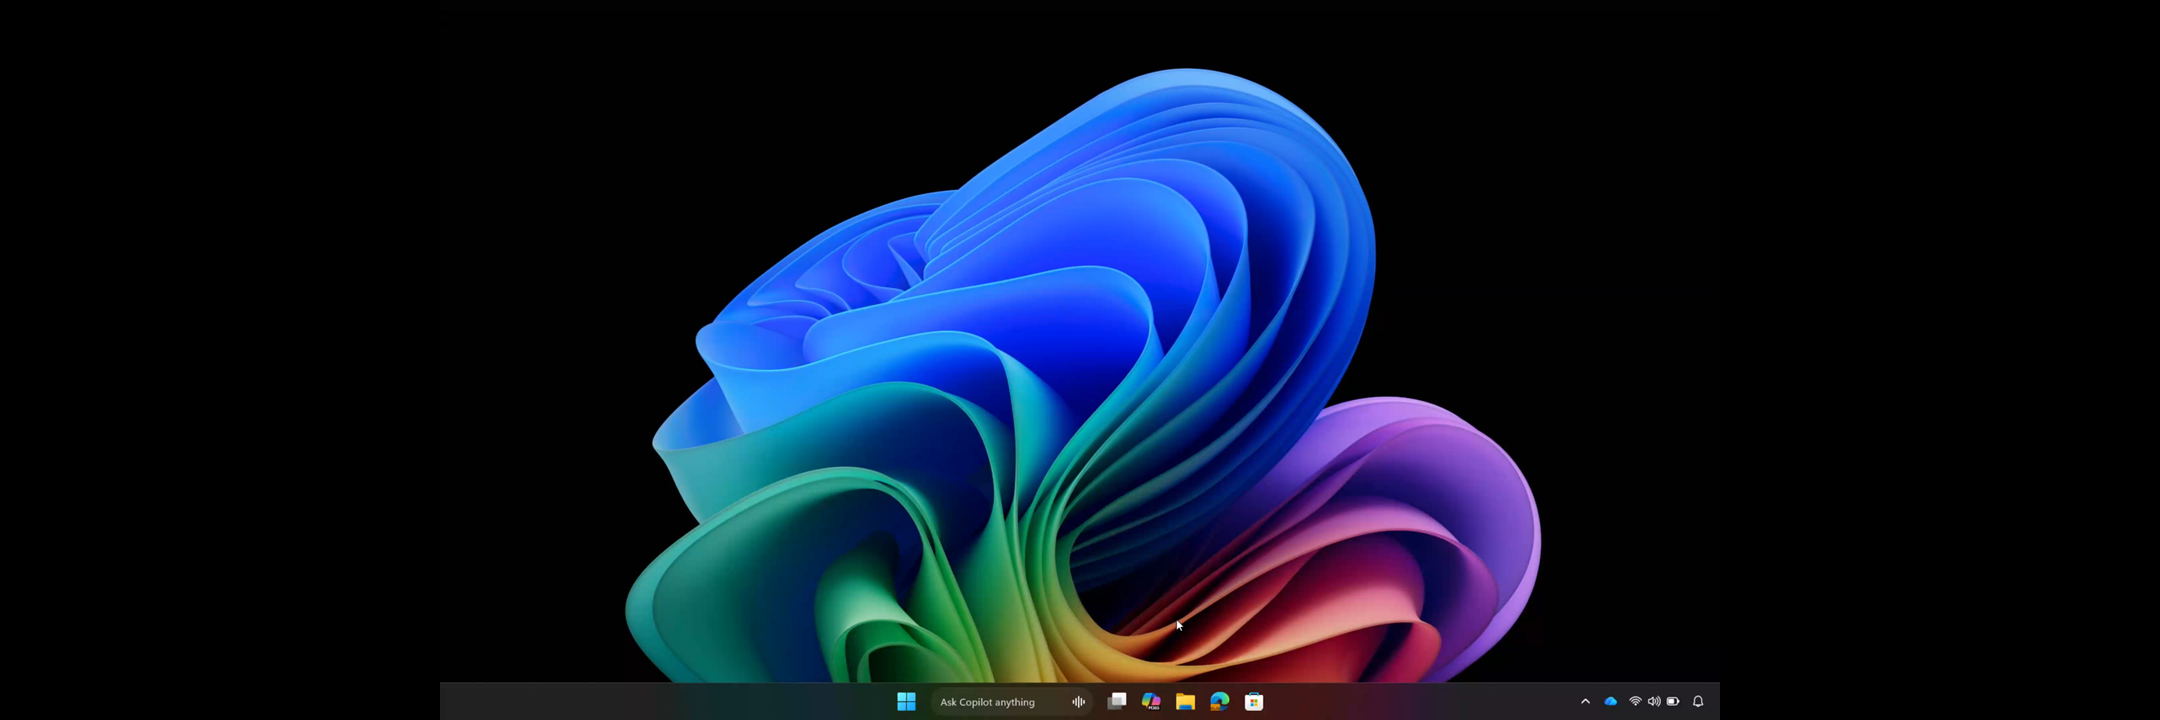Viewport: 2160px width, 720px height.
Task: Open the OneDrive cloud status icon
Action: [1610, 702]
